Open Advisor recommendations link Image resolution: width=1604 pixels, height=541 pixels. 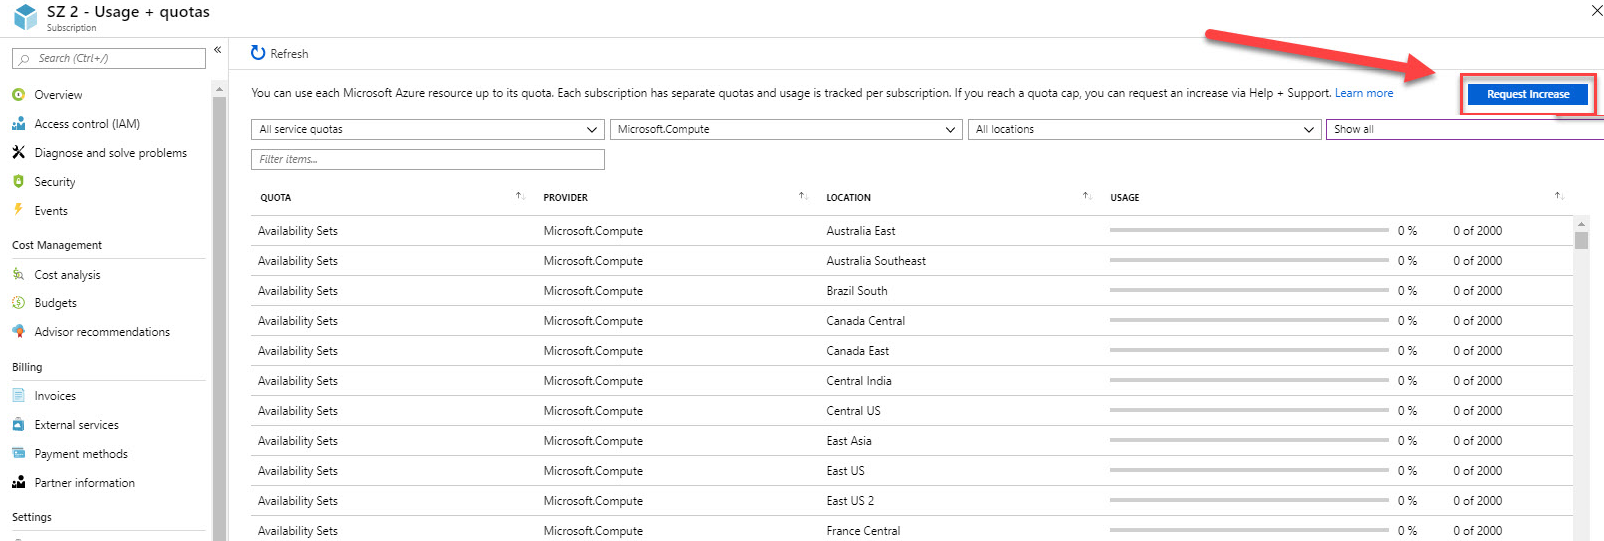[102, 332]
